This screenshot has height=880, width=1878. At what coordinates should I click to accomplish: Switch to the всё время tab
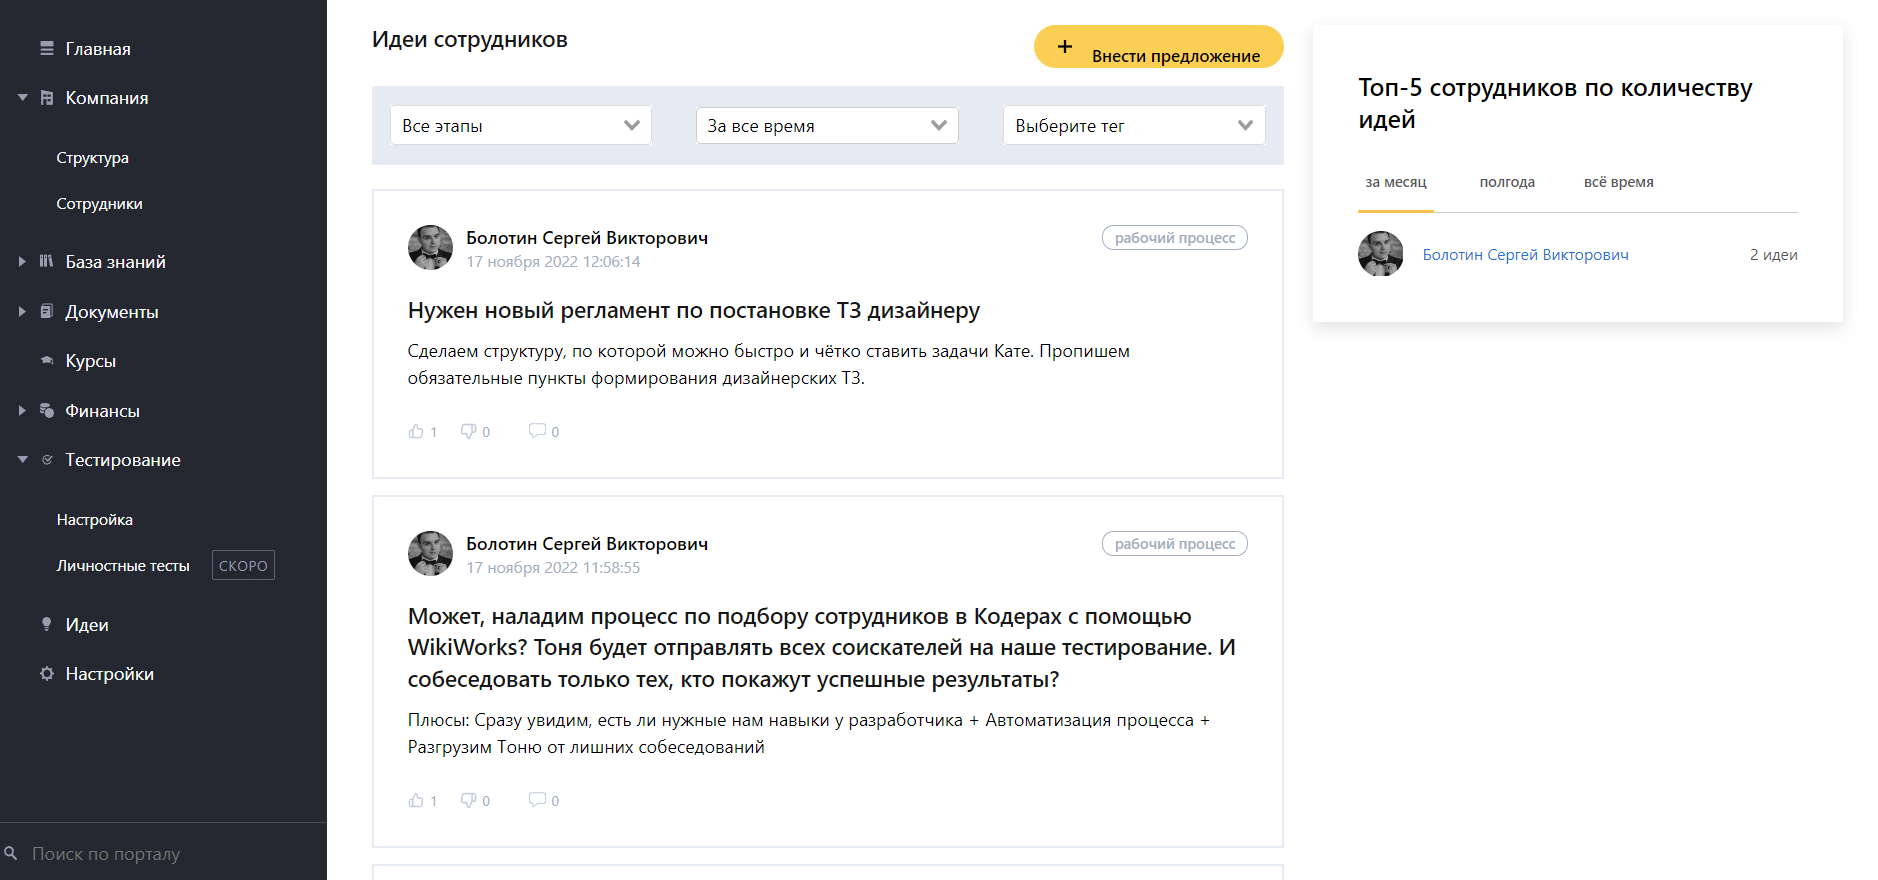click(x=1619, y=182)
